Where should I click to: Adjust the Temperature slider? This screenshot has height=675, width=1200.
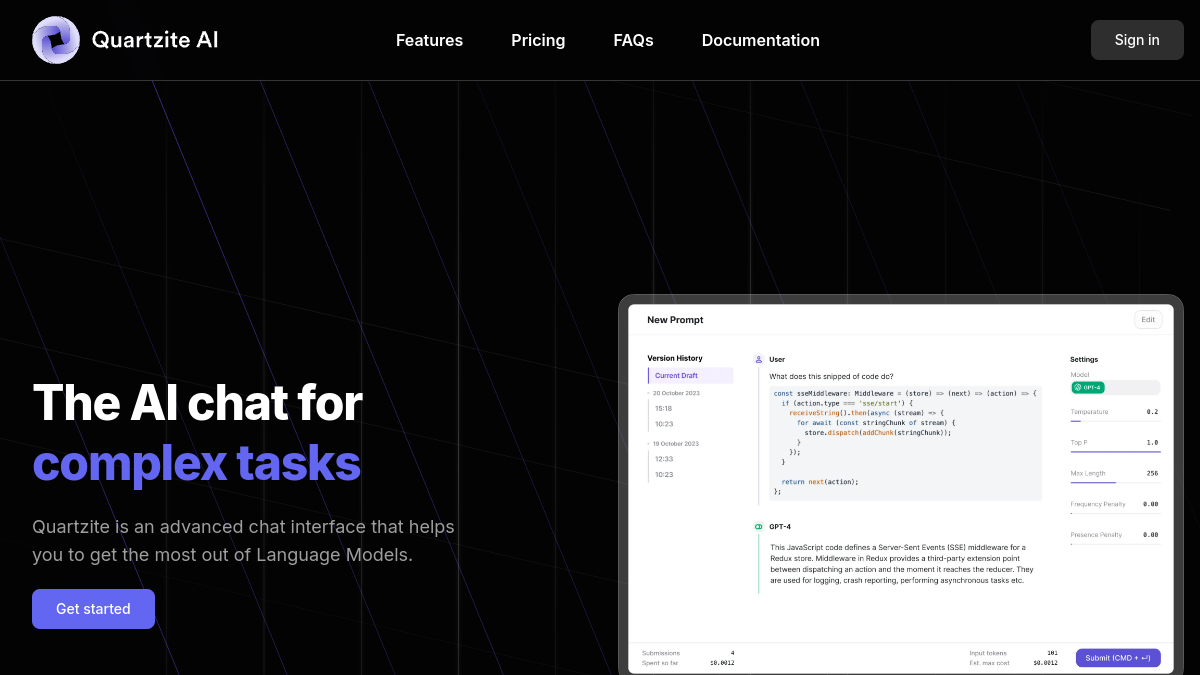click(1115, 421)
